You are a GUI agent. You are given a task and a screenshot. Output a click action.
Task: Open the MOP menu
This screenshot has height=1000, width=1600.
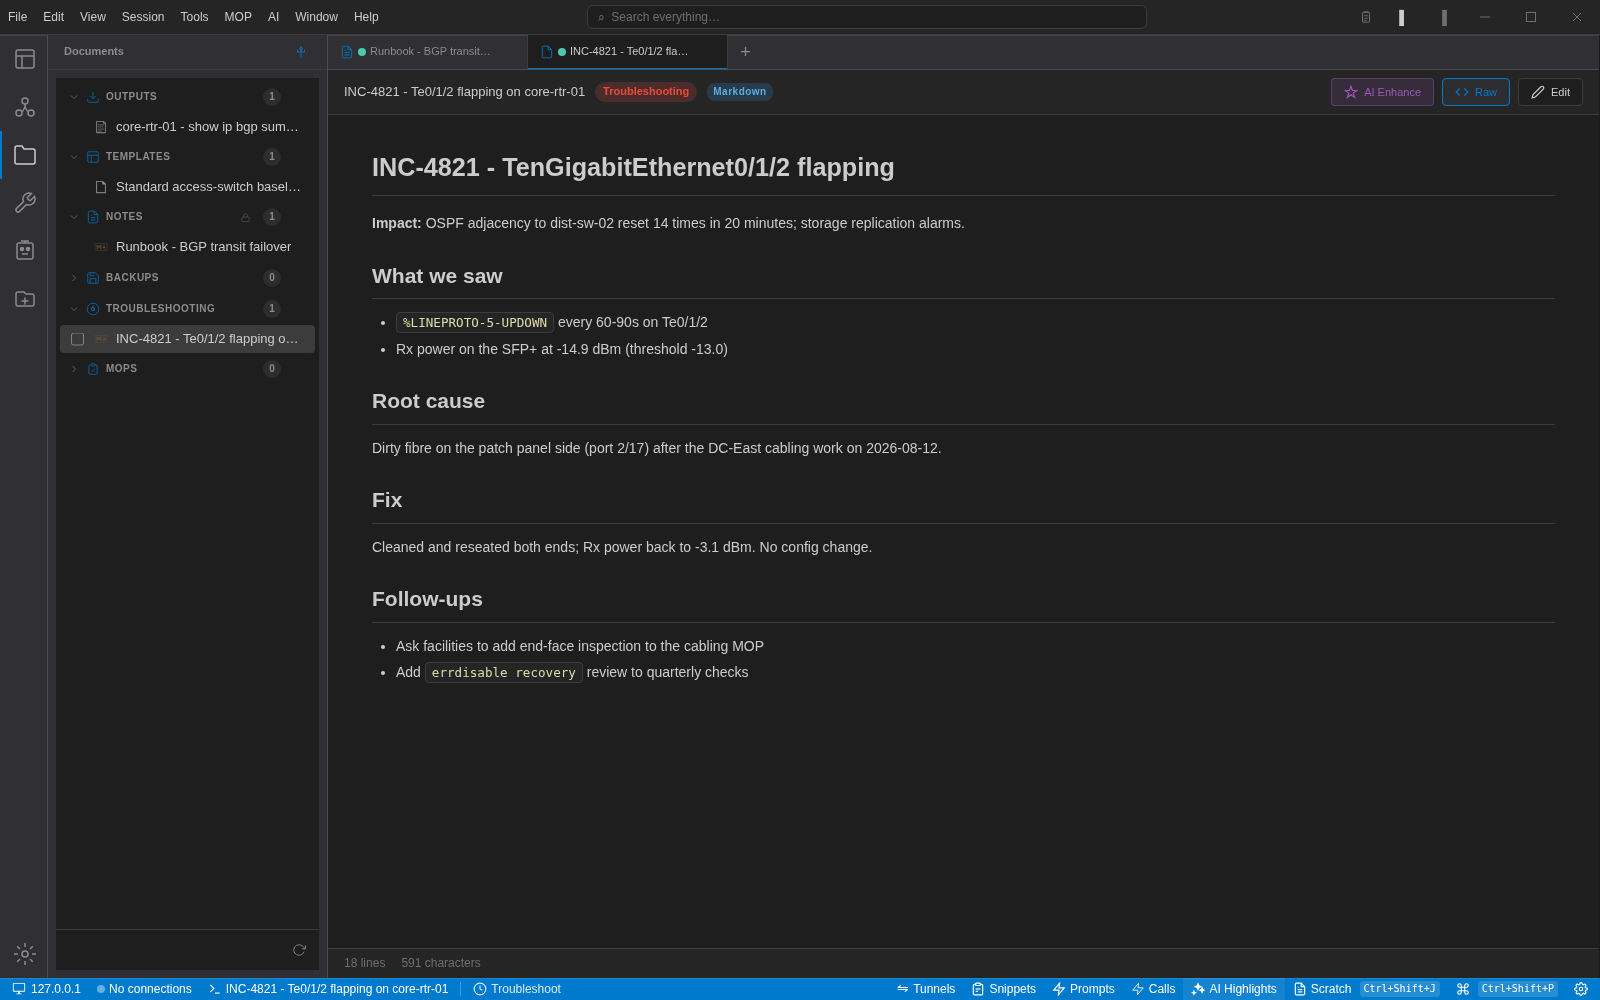[238, 17]
